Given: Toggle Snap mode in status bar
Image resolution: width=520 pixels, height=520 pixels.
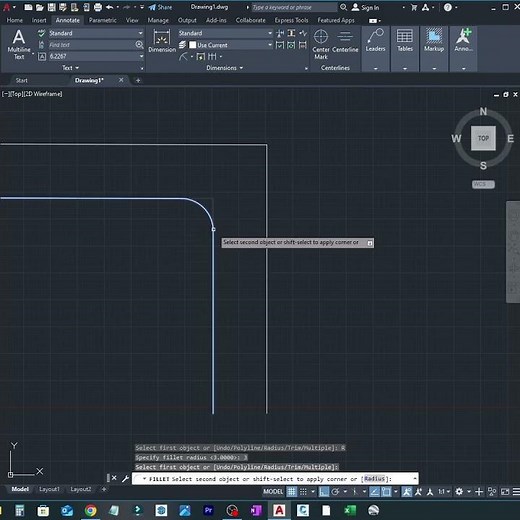Looking at the screenshot, I should coord(303,492).
